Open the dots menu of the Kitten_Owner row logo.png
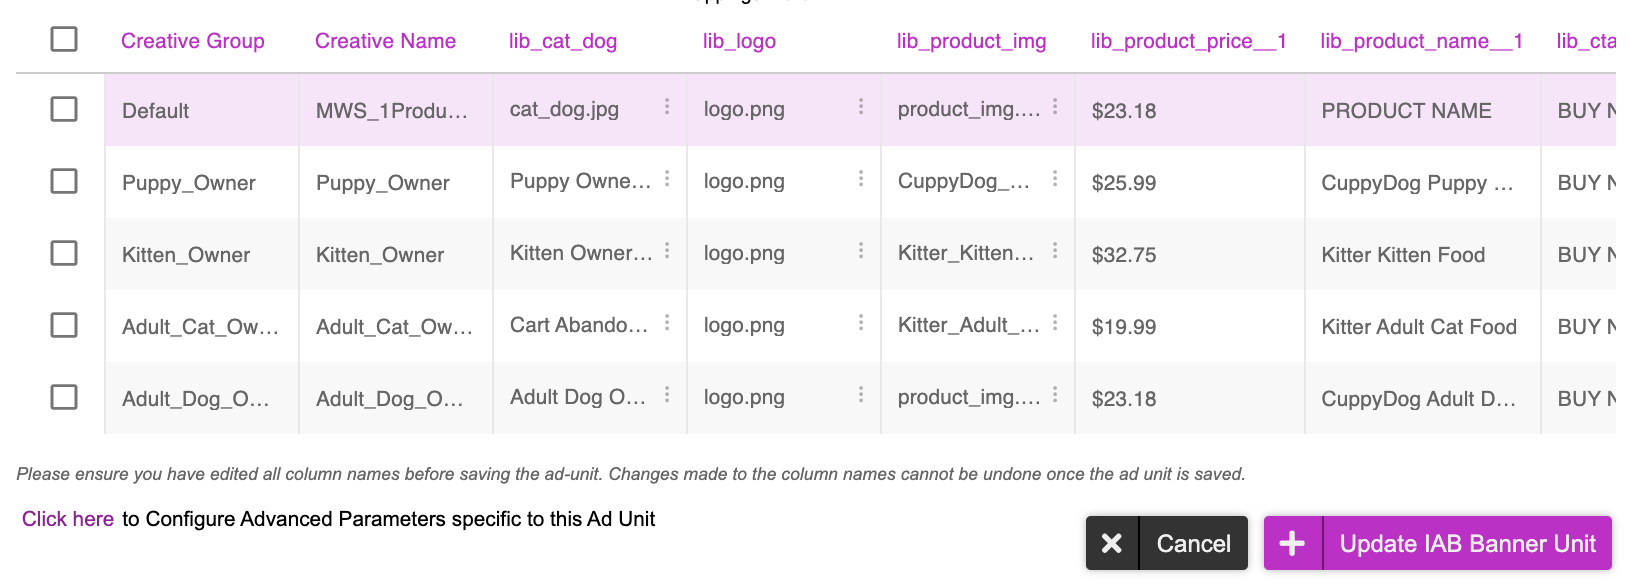The height and width of the screenshot is (580, 1630). pyautogui.click(x=861, y=250)
